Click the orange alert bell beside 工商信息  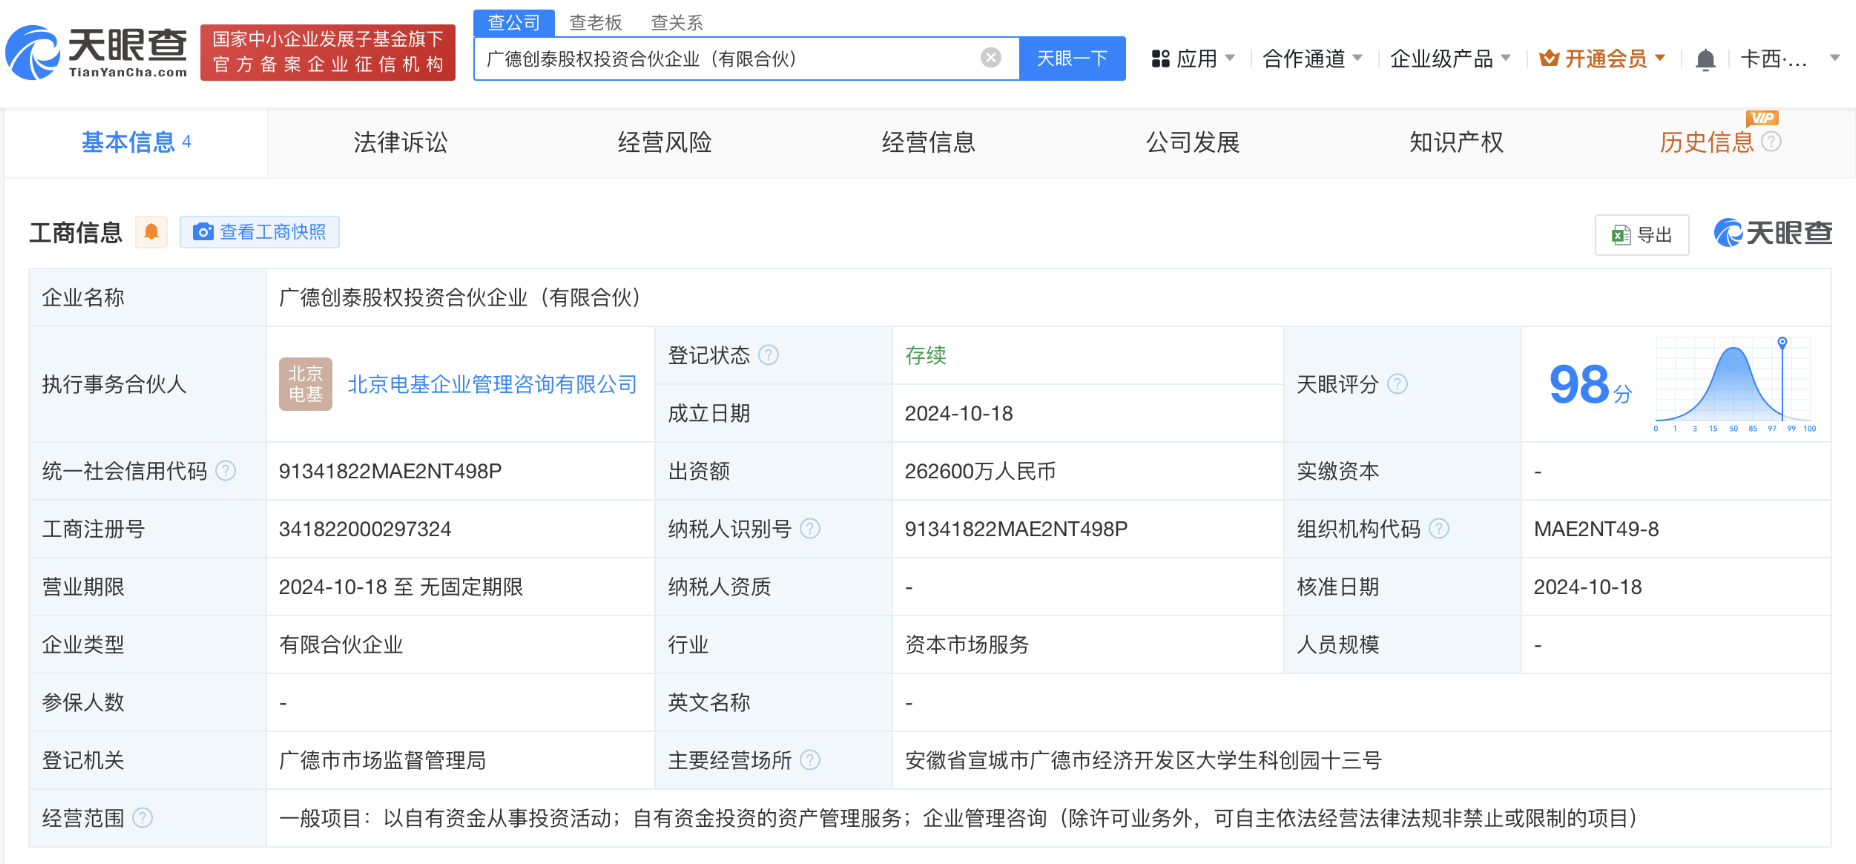151,232
